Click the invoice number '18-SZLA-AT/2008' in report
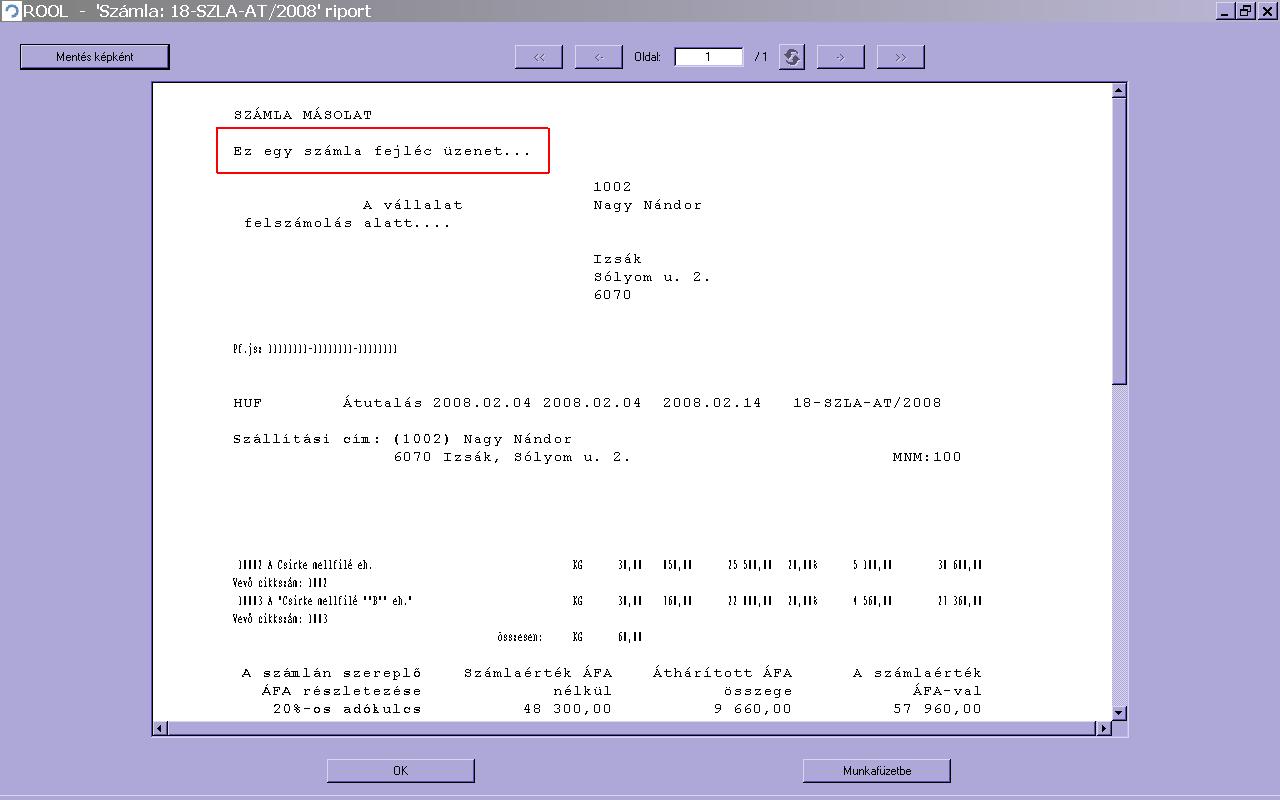The height and width of the screenshot is (800, 1280). pos(867,403)
